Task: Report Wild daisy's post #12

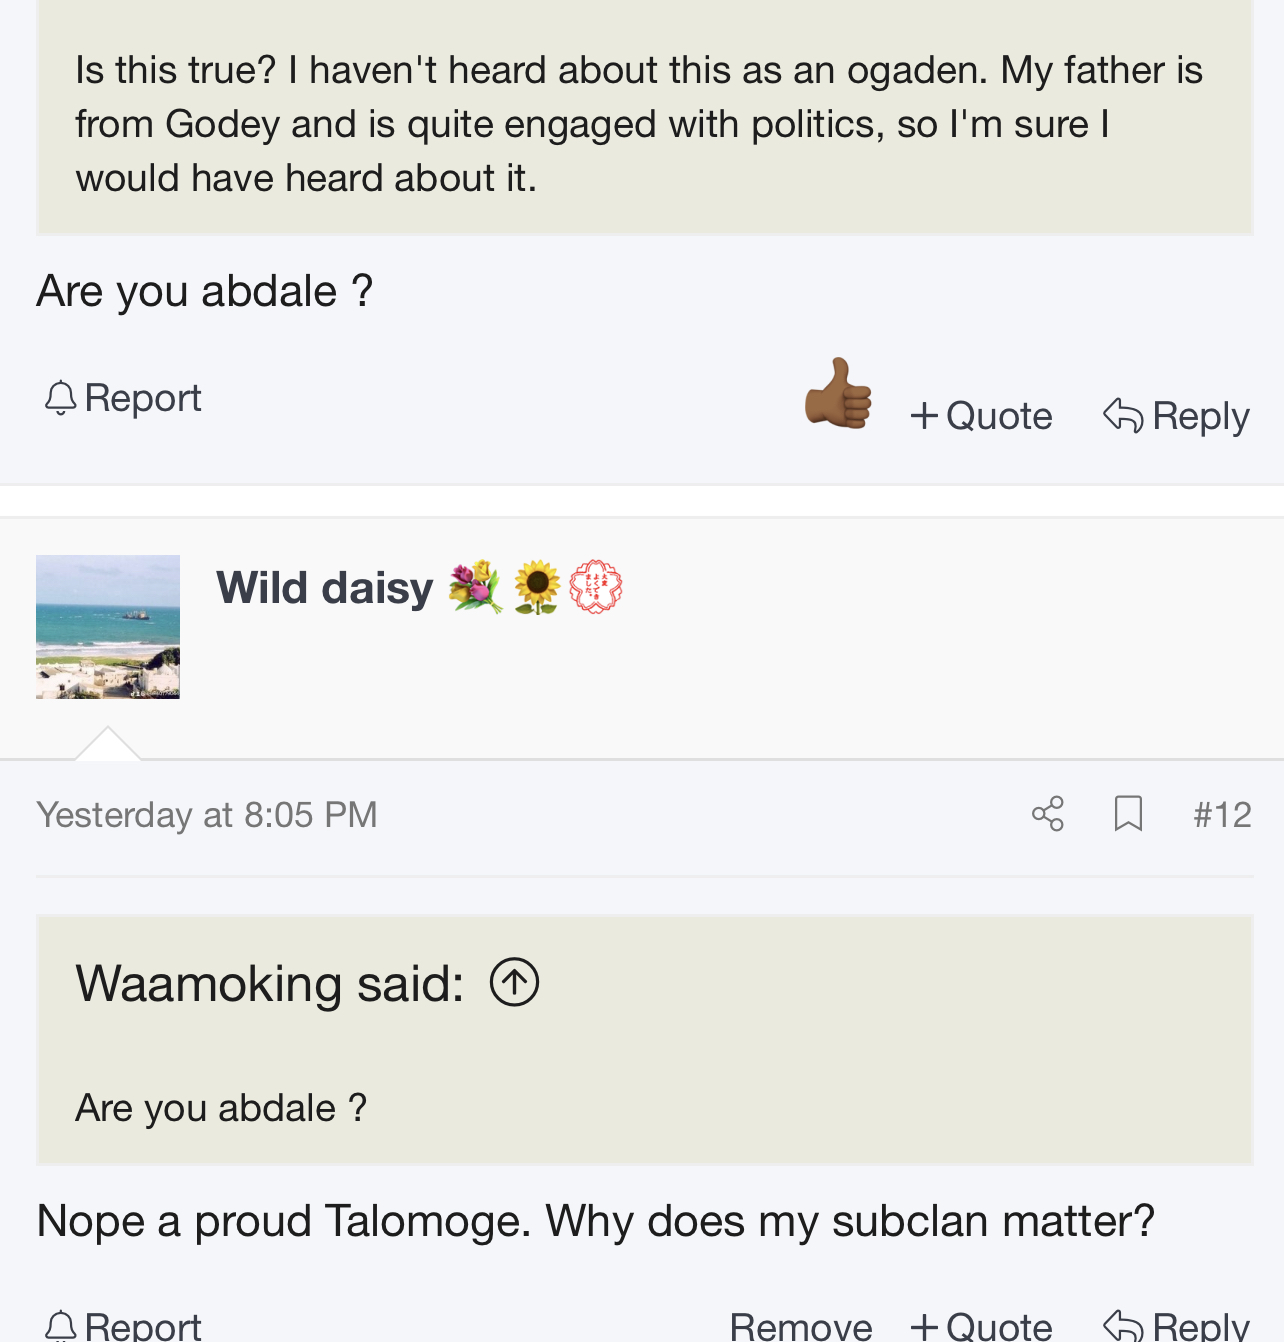Action: pyautogui.click(x=124, y=1326)
